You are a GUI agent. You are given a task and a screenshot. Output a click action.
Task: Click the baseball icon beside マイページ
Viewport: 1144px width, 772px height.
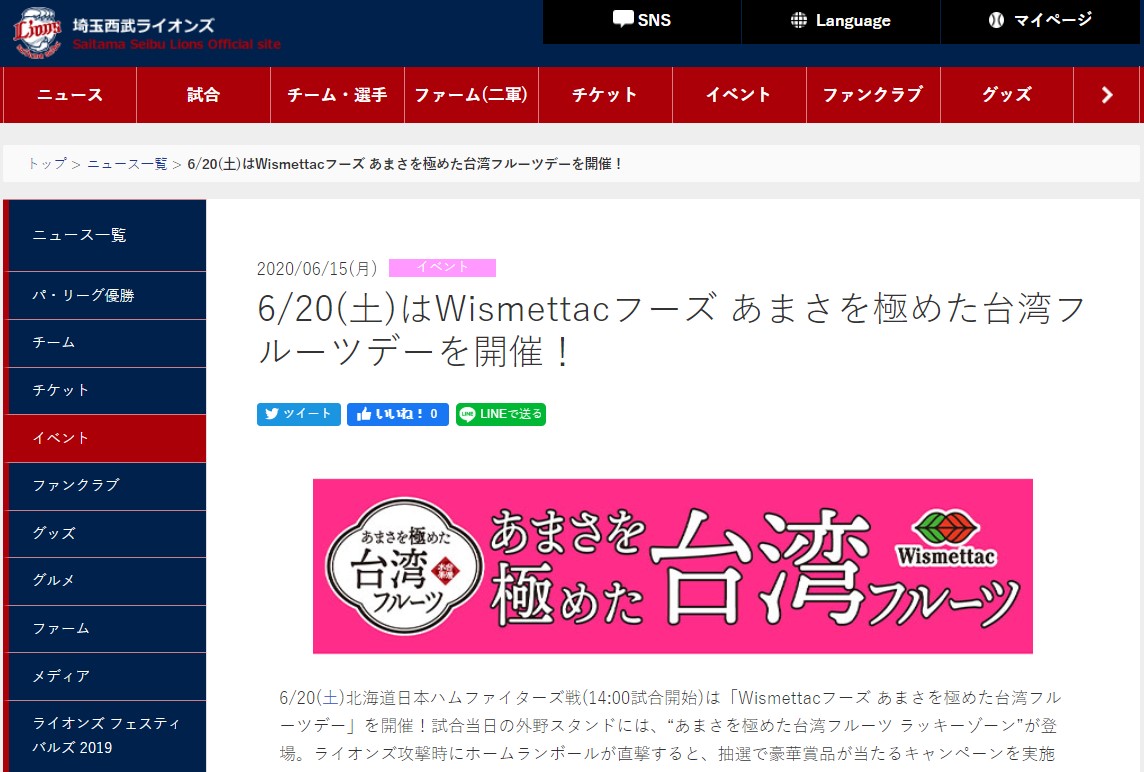(x=996, y=20)
